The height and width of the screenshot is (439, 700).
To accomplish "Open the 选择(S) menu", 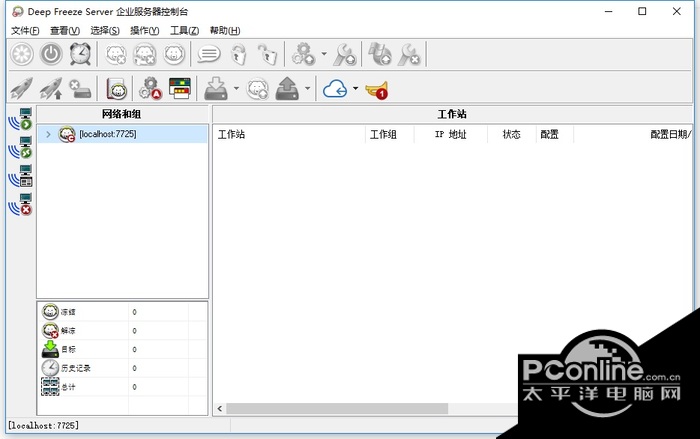I will tap(105, 30).
